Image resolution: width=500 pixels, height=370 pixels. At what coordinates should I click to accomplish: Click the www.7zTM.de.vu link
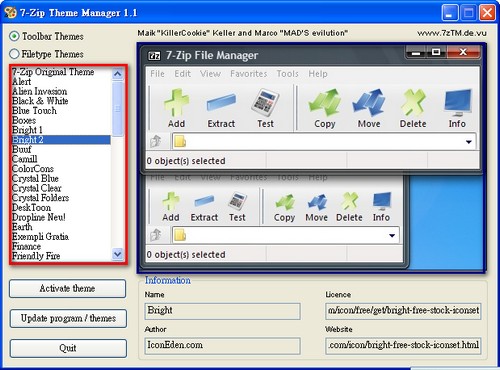[452, 33]
